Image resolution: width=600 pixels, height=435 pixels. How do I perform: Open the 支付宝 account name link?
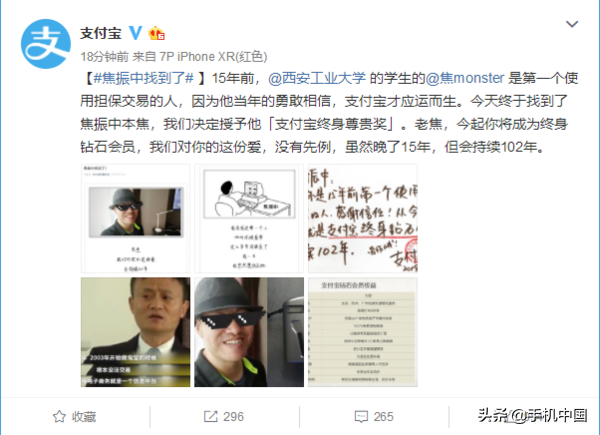101,33
